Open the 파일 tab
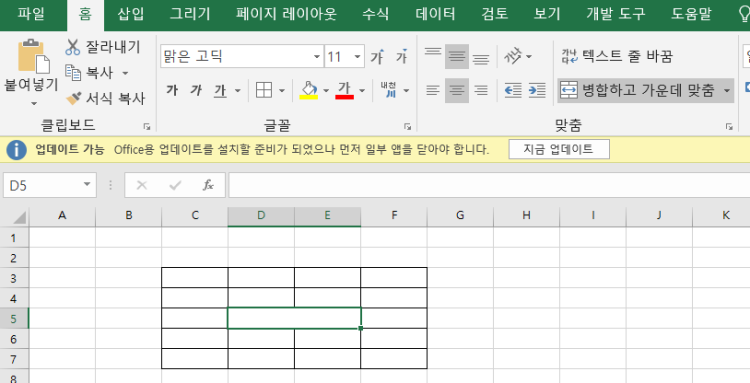This screenshot has width=750, height=383. (x=31, y=14)
